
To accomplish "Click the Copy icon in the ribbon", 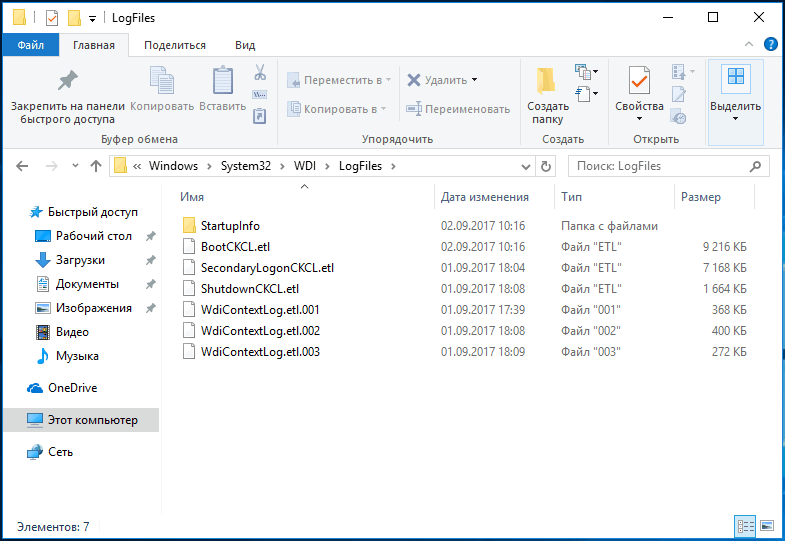I will point(162,80).
